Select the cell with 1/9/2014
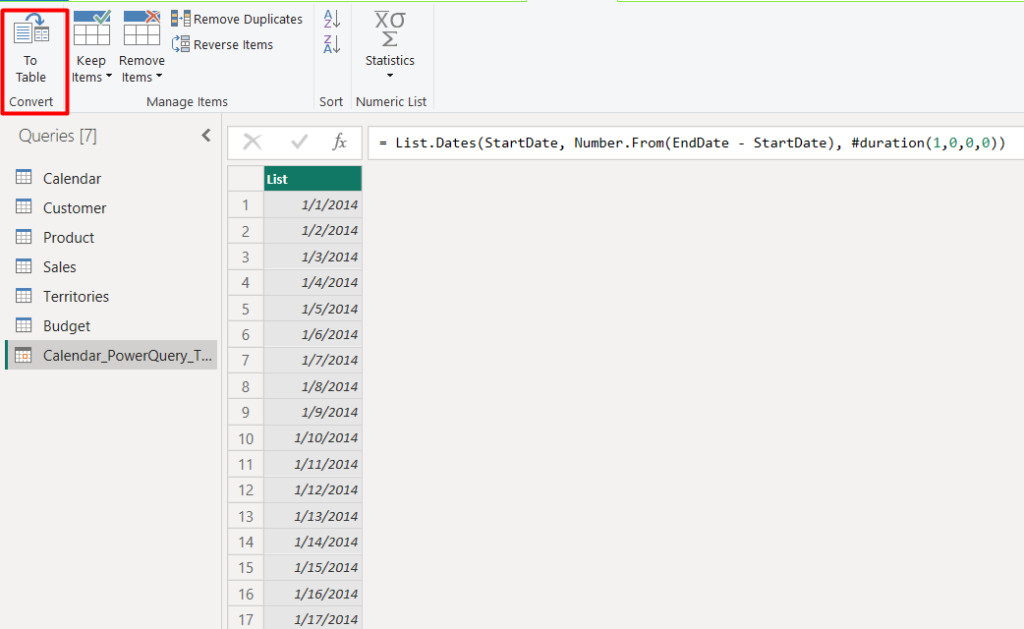This screenshot has height=629, width=1024. pos(313,412)
